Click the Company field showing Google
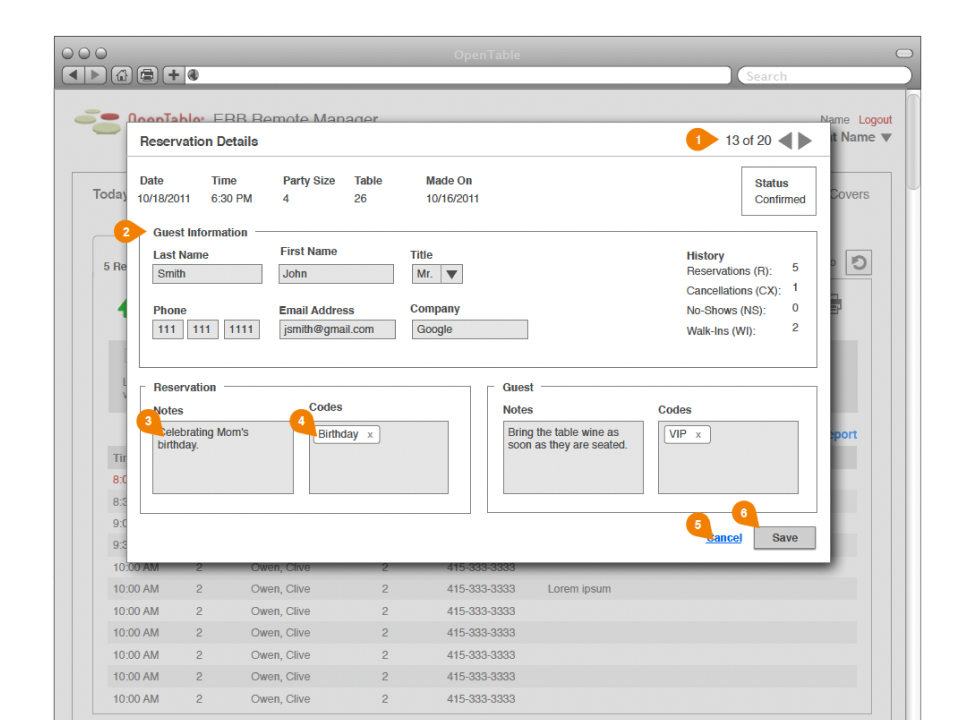This screenshot has width=970, height=720. [469, 329]
